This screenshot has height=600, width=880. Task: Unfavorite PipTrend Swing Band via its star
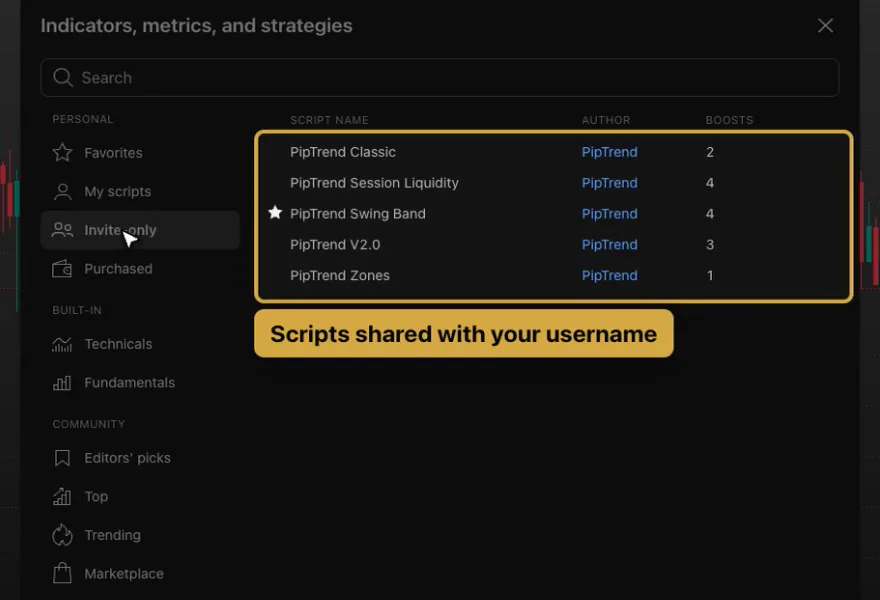coord(275,213)
